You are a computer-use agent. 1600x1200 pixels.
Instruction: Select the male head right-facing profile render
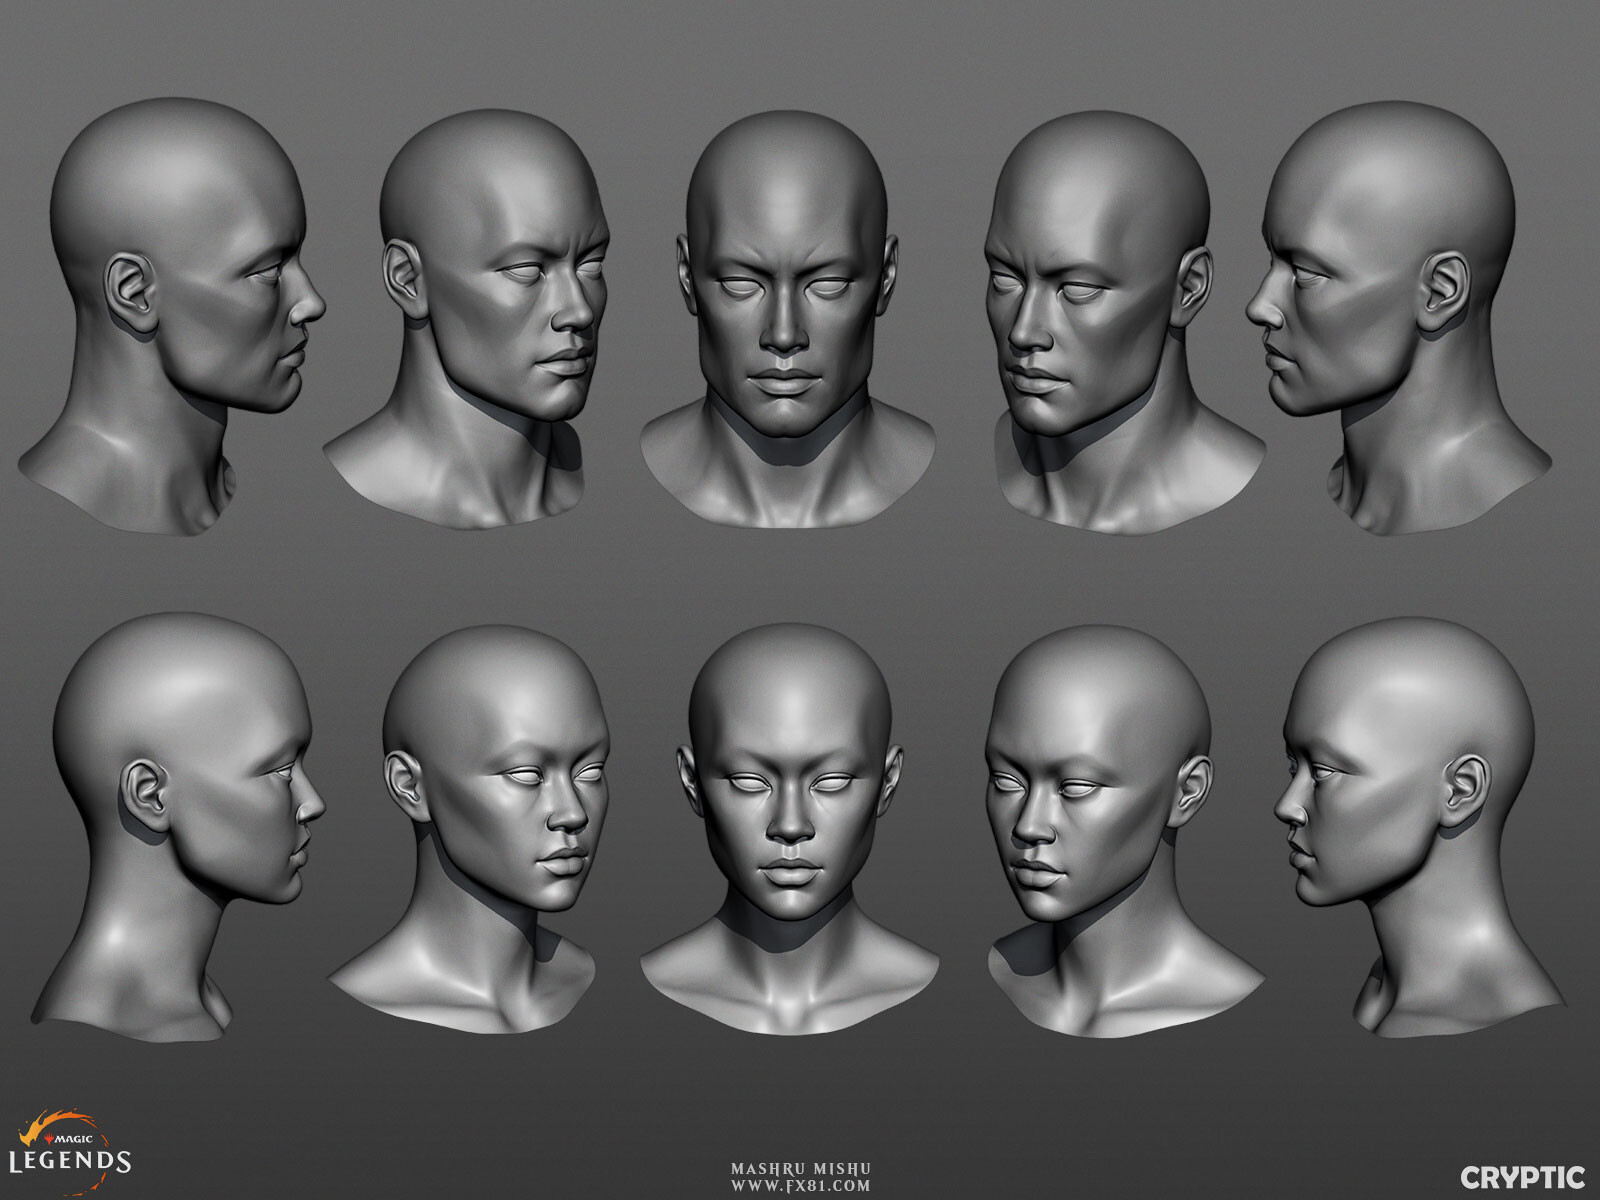point(172,315)
